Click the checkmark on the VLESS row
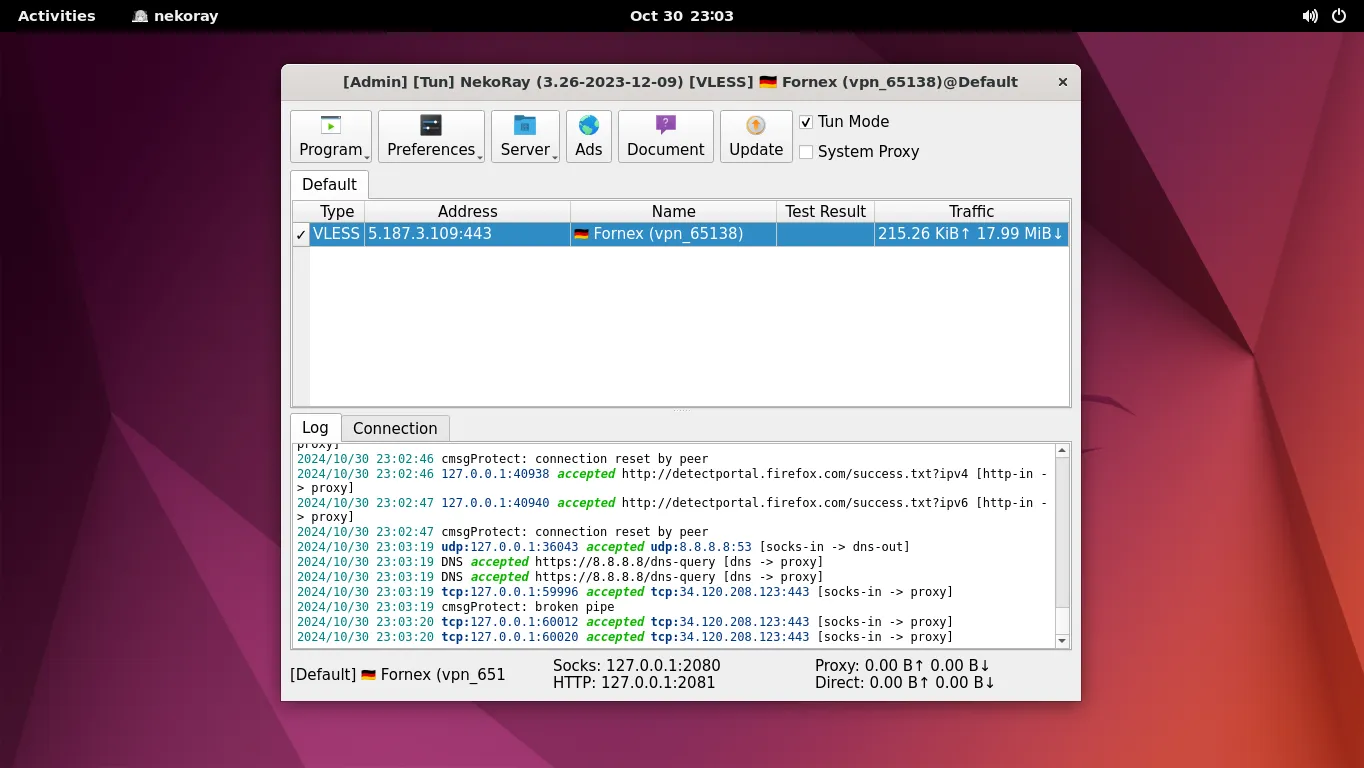1364x768 pixels. tap(301, 234)
